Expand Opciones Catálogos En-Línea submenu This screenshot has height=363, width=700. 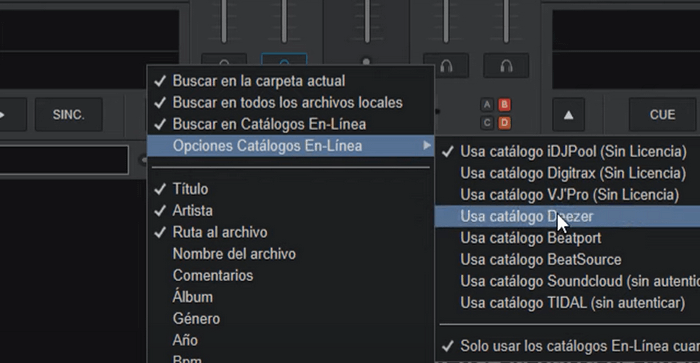pos(291,146)
